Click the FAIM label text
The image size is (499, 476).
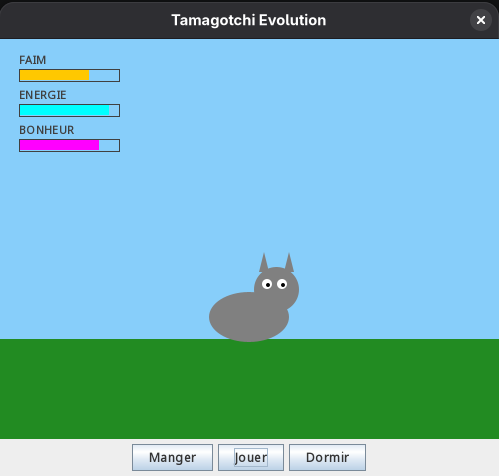click(x=32, y=60)
